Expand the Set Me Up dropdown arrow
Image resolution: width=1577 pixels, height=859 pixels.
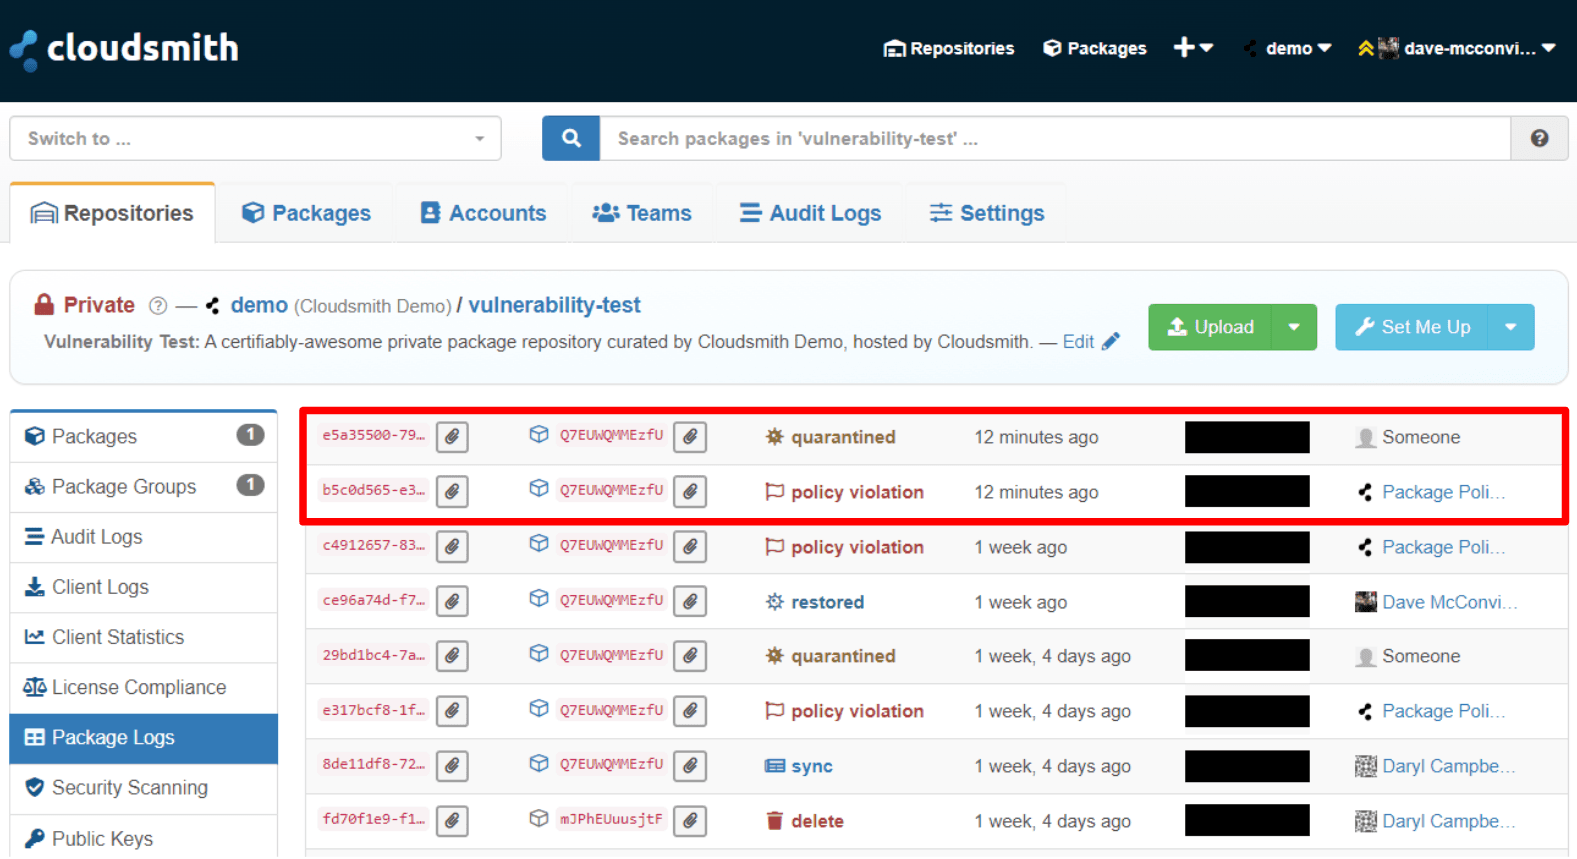pos(1510,328)
